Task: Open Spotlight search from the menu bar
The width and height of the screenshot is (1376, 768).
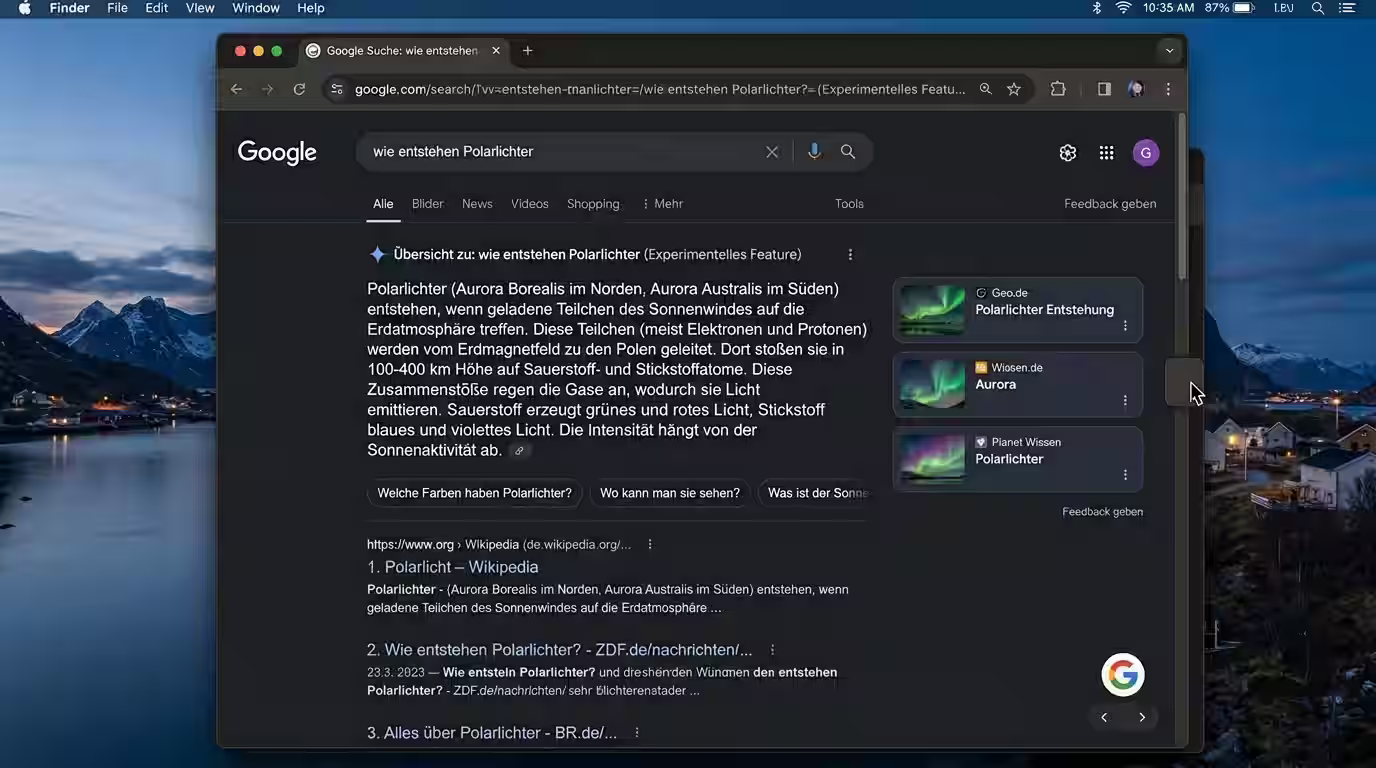Action: (1318, 7)
